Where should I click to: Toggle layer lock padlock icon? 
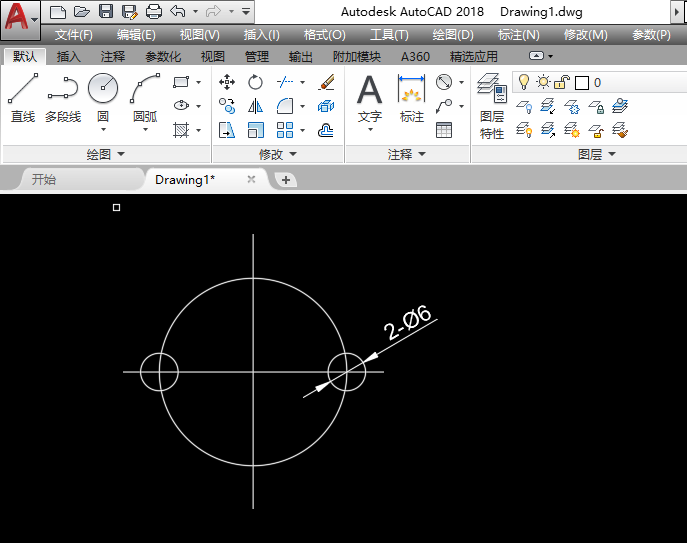pos(562,82)
